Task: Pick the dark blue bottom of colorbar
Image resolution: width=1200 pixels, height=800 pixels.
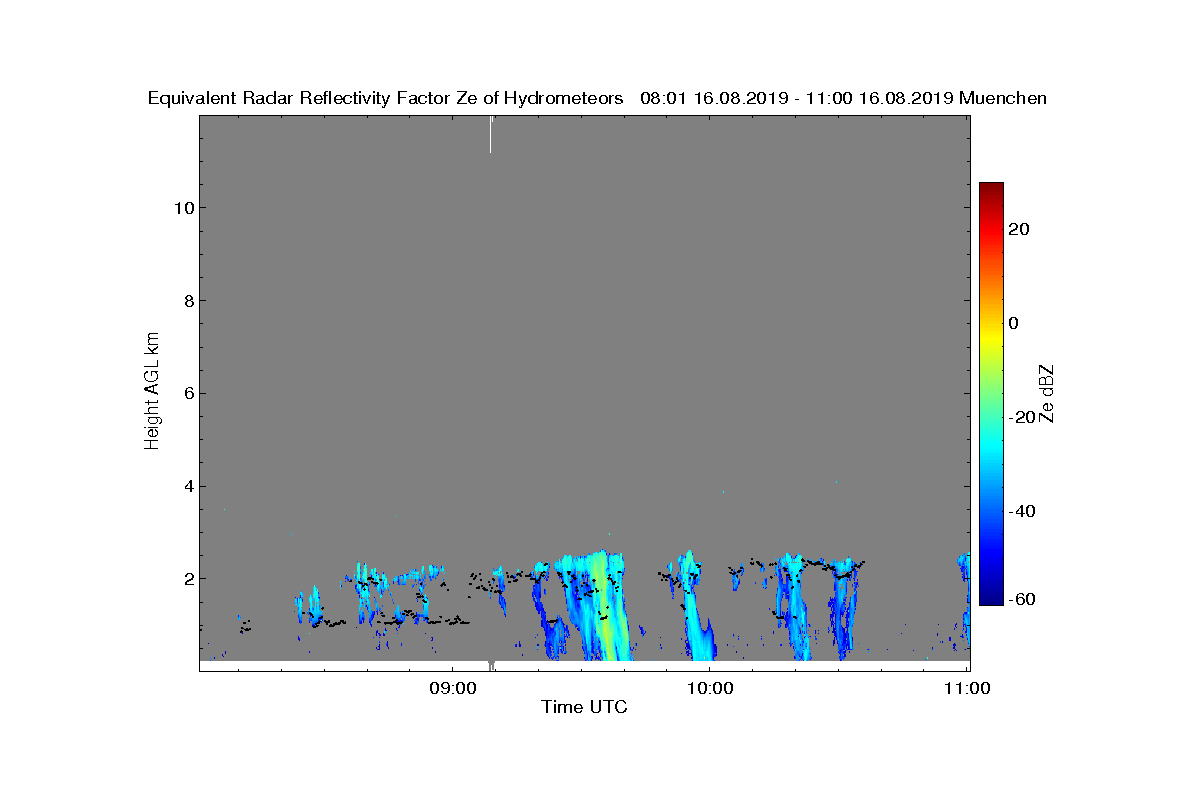Action: click(991, 601)
